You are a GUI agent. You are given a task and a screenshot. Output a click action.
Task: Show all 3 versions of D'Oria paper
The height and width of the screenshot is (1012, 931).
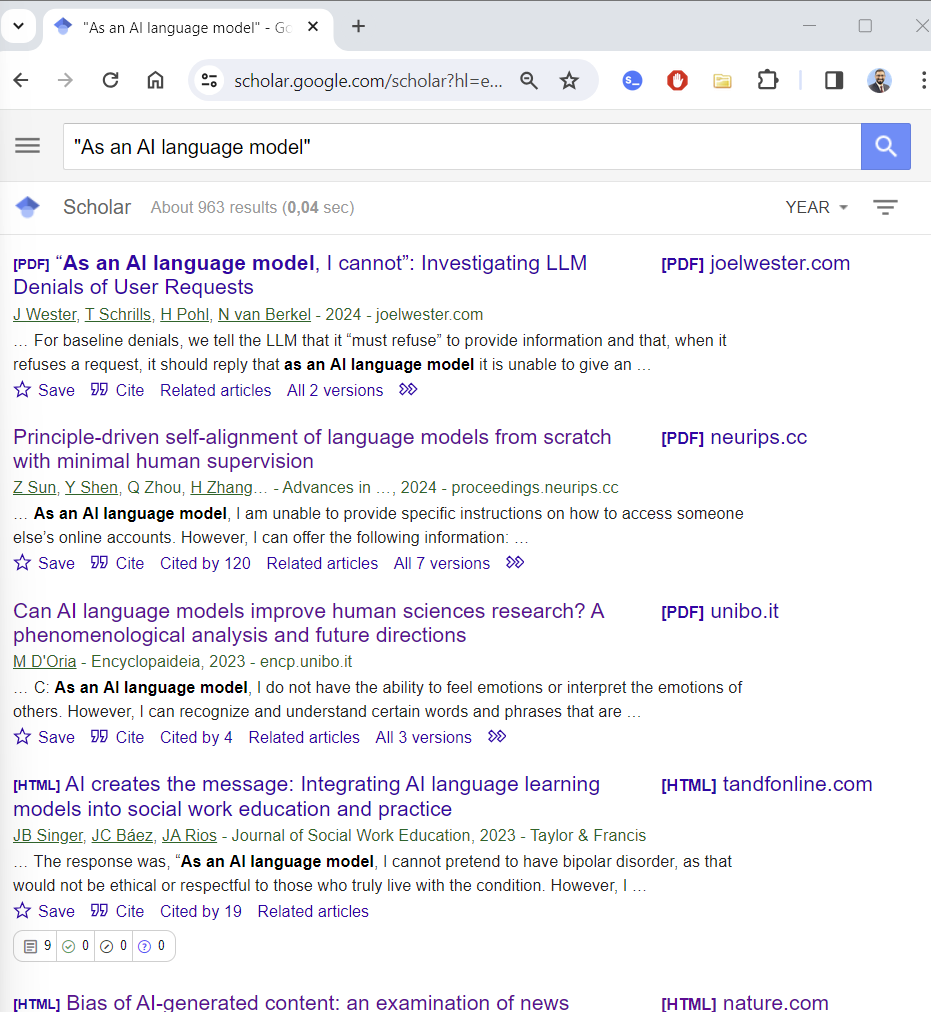tap(424, 737)
